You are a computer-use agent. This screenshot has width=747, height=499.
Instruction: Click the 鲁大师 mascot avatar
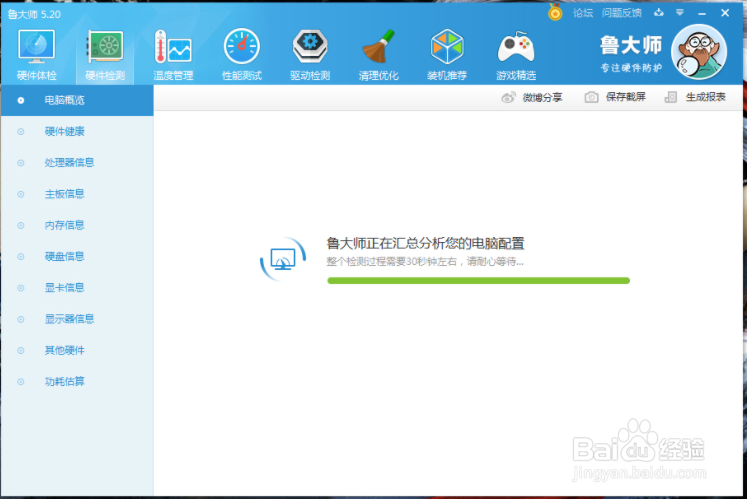[x=699, y=52]
